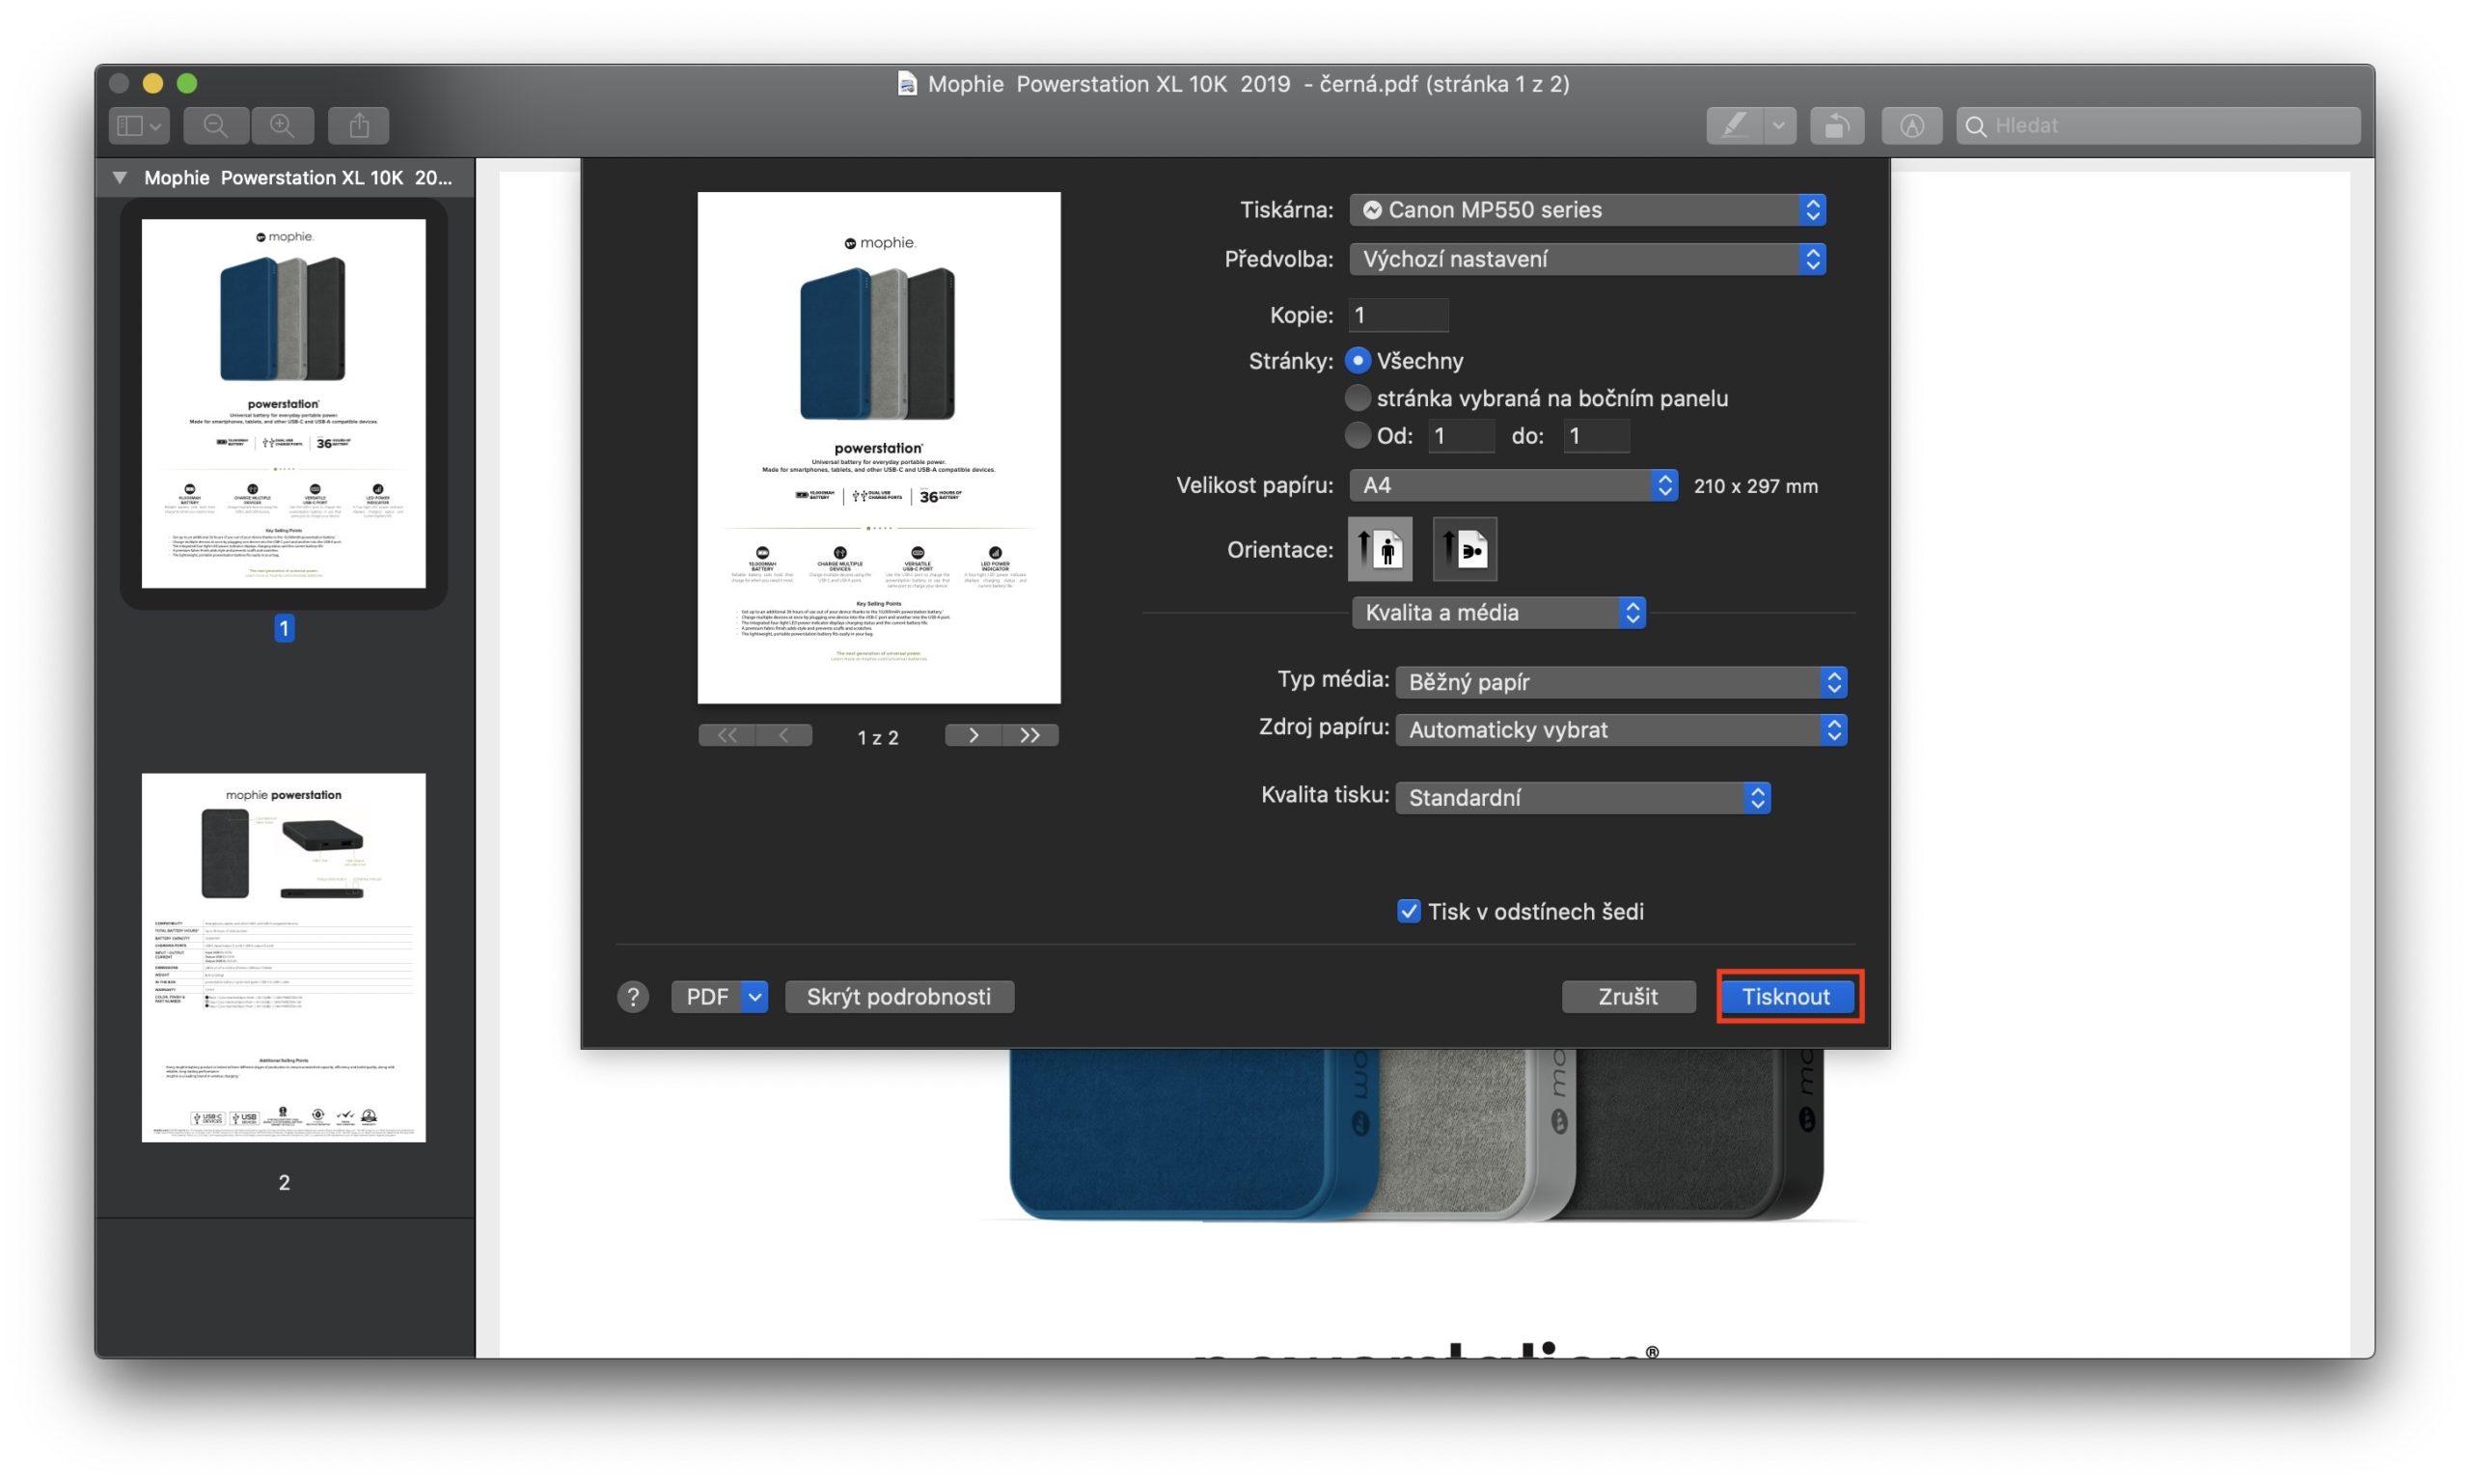The width and height of the screenshot is (2470, 1484).
Task: Open the Velikost papíru A4 dropdown
Action: coord(1512,485)
